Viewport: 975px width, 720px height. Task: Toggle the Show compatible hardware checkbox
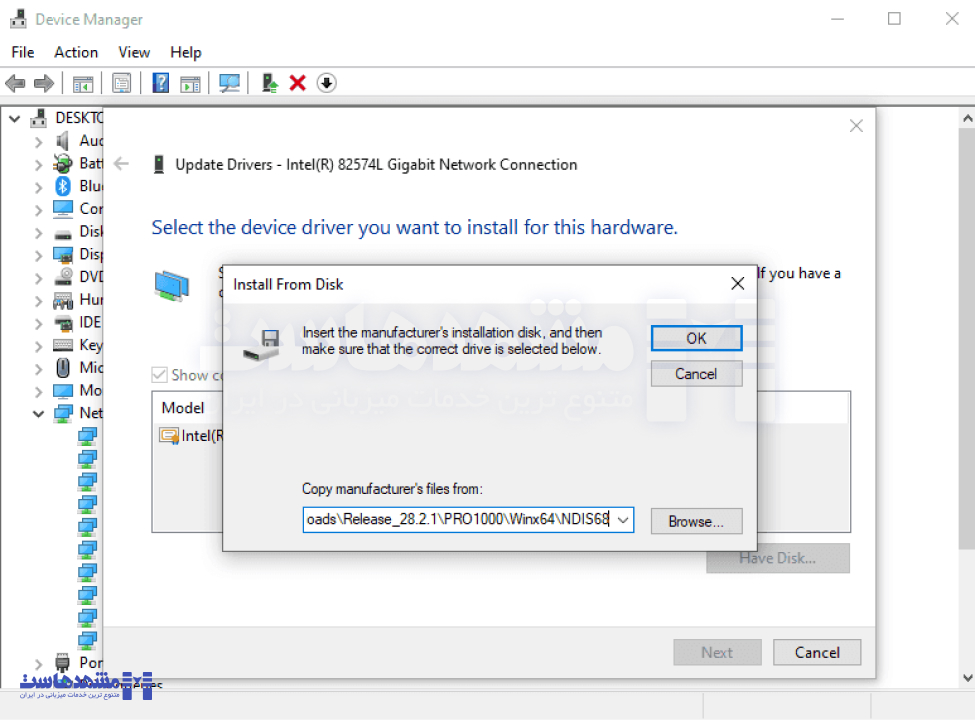tap(159, 375)
